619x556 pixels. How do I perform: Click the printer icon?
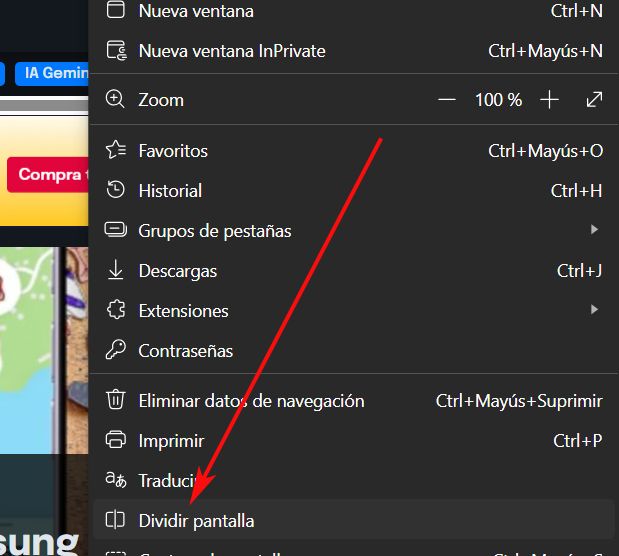click(x=116, y=440)
